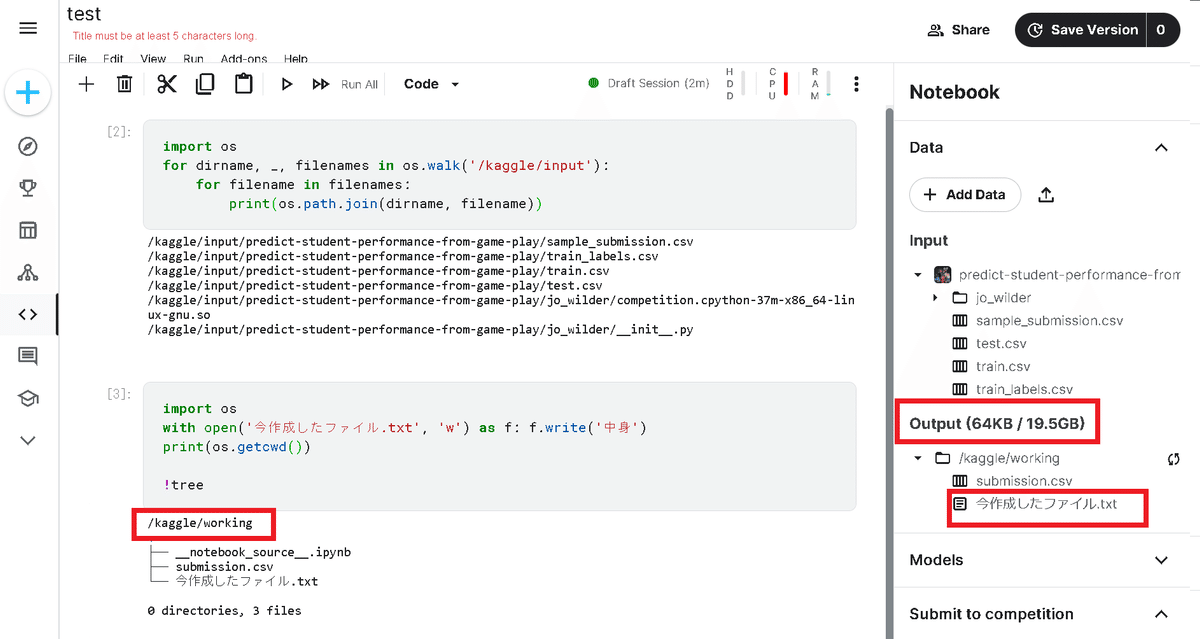Paste a cell with the clipboard icon
Screen dimensions: 1200x639
(244, 84)
